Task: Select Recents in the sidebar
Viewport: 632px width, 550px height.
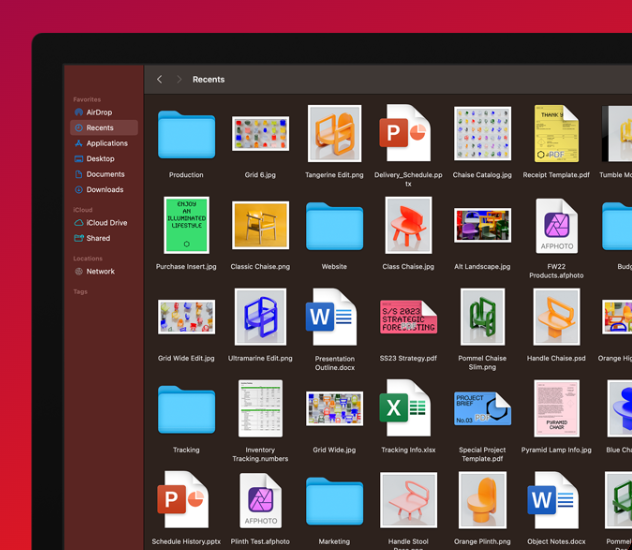Action: coord(104,128)
